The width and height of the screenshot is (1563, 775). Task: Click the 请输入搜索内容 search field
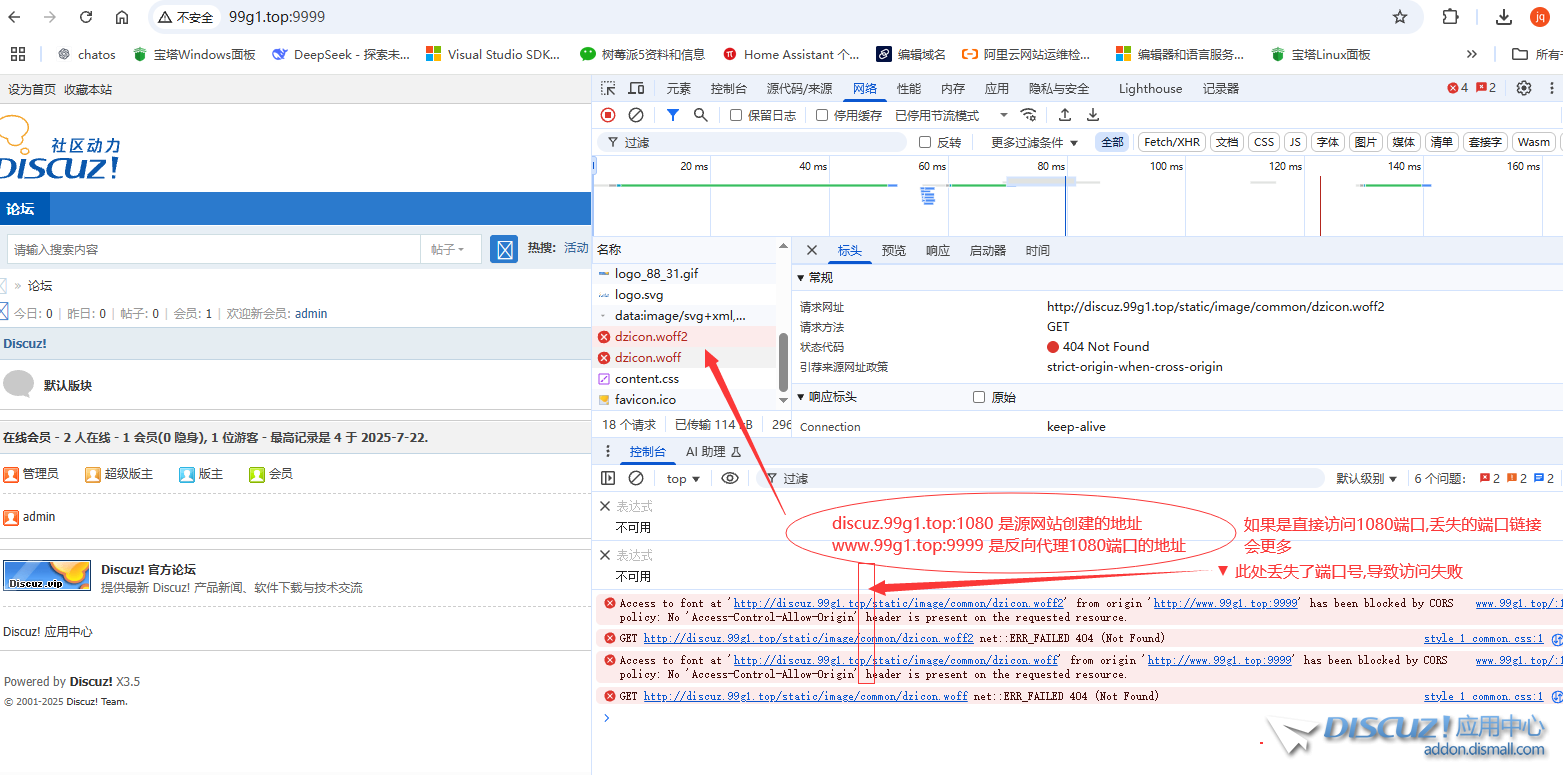(x=214, y=249)
